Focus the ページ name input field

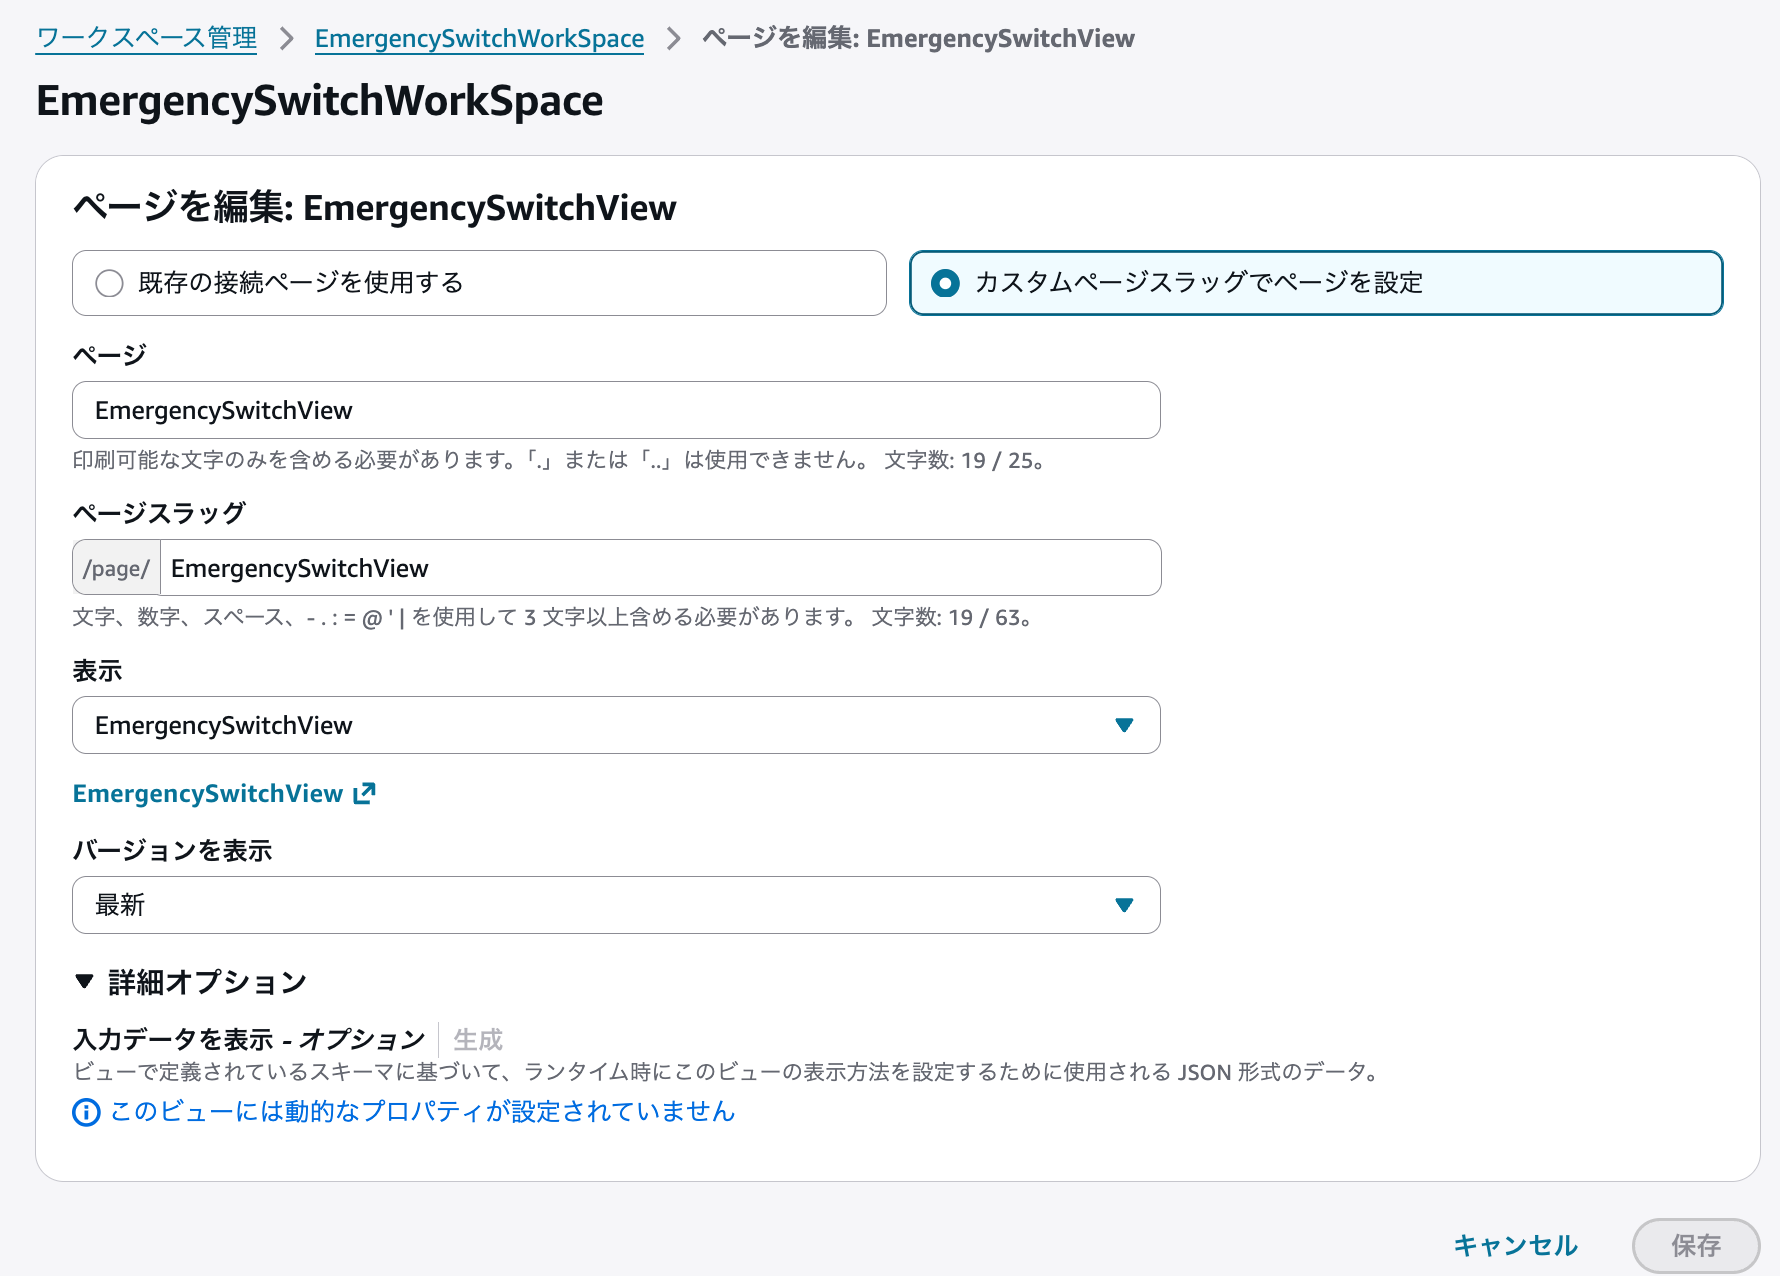[615, 410]
